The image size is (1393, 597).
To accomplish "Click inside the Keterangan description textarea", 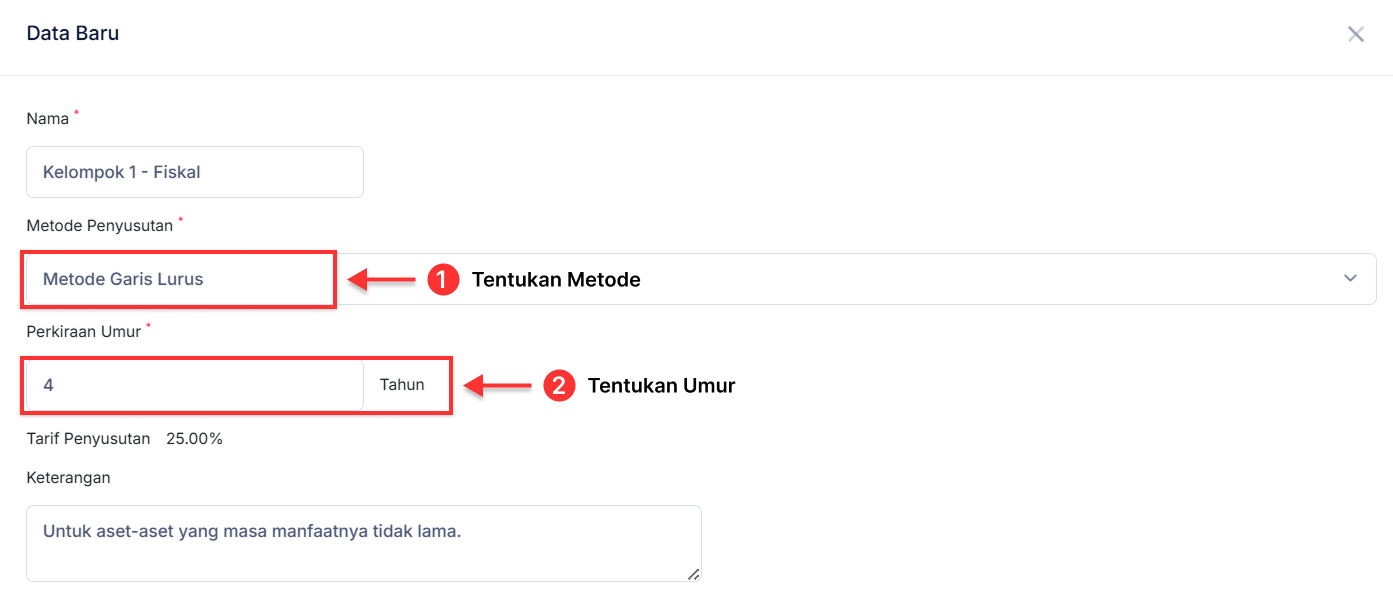I will pyautogui.click(x=363, y=540).
